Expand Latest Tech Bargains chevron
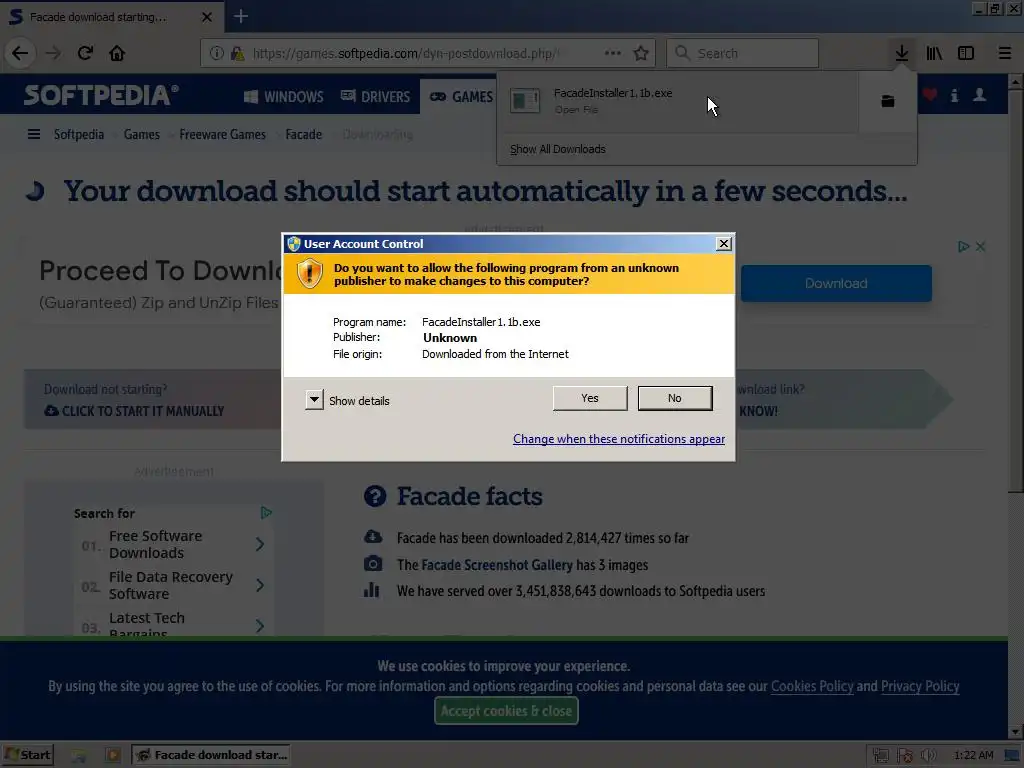Viewport: 1024px width, 768px height. point(260,626)
